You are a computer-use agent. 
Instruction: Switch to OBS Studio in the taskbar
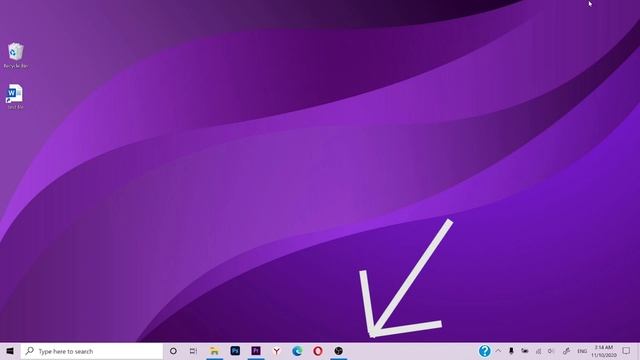pyautogui.click(x=338, y=351)
